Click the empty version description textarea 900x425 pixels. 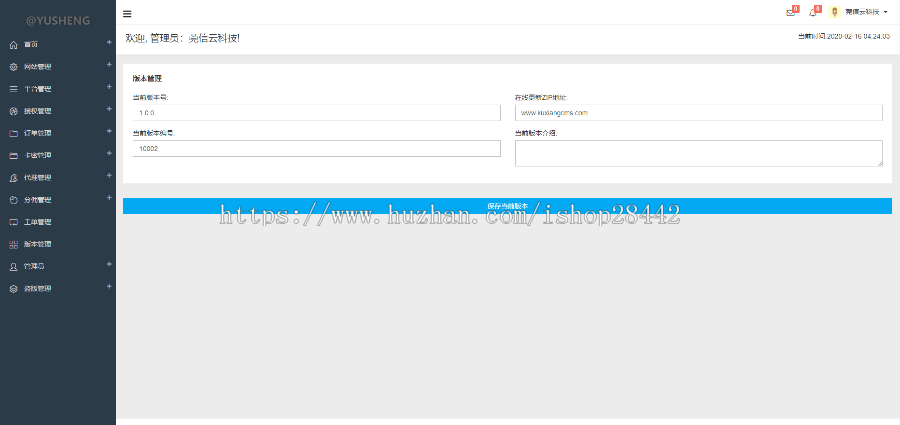click(699, 153)
